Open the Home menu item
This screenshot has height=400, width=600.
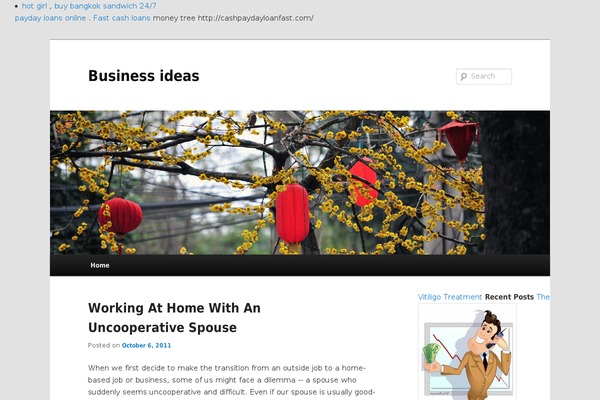(100, 265)
